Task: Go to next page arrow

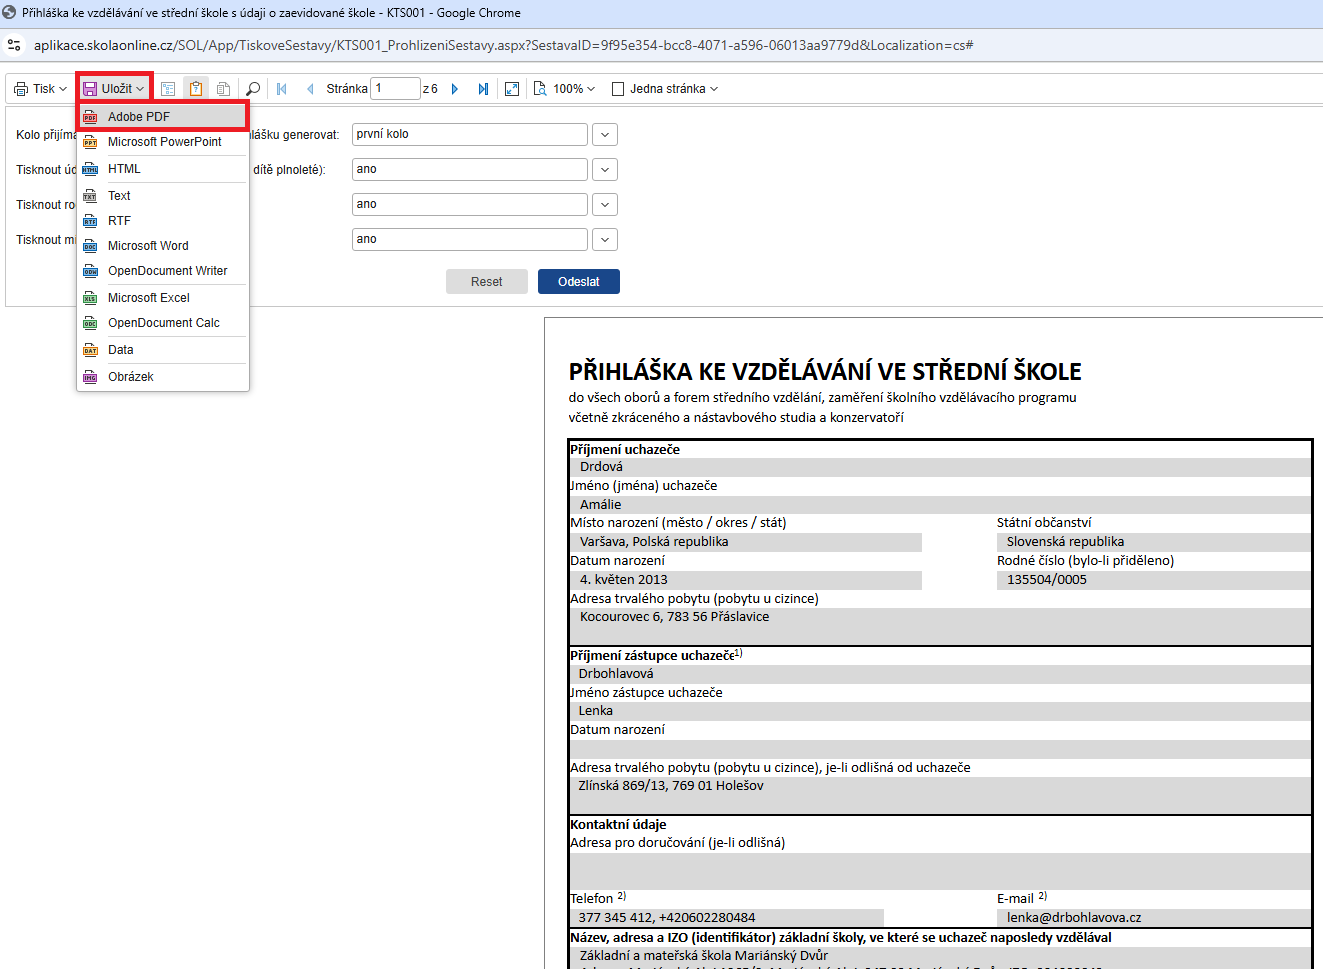Action: pyautogui.click(x=455, y=89)
